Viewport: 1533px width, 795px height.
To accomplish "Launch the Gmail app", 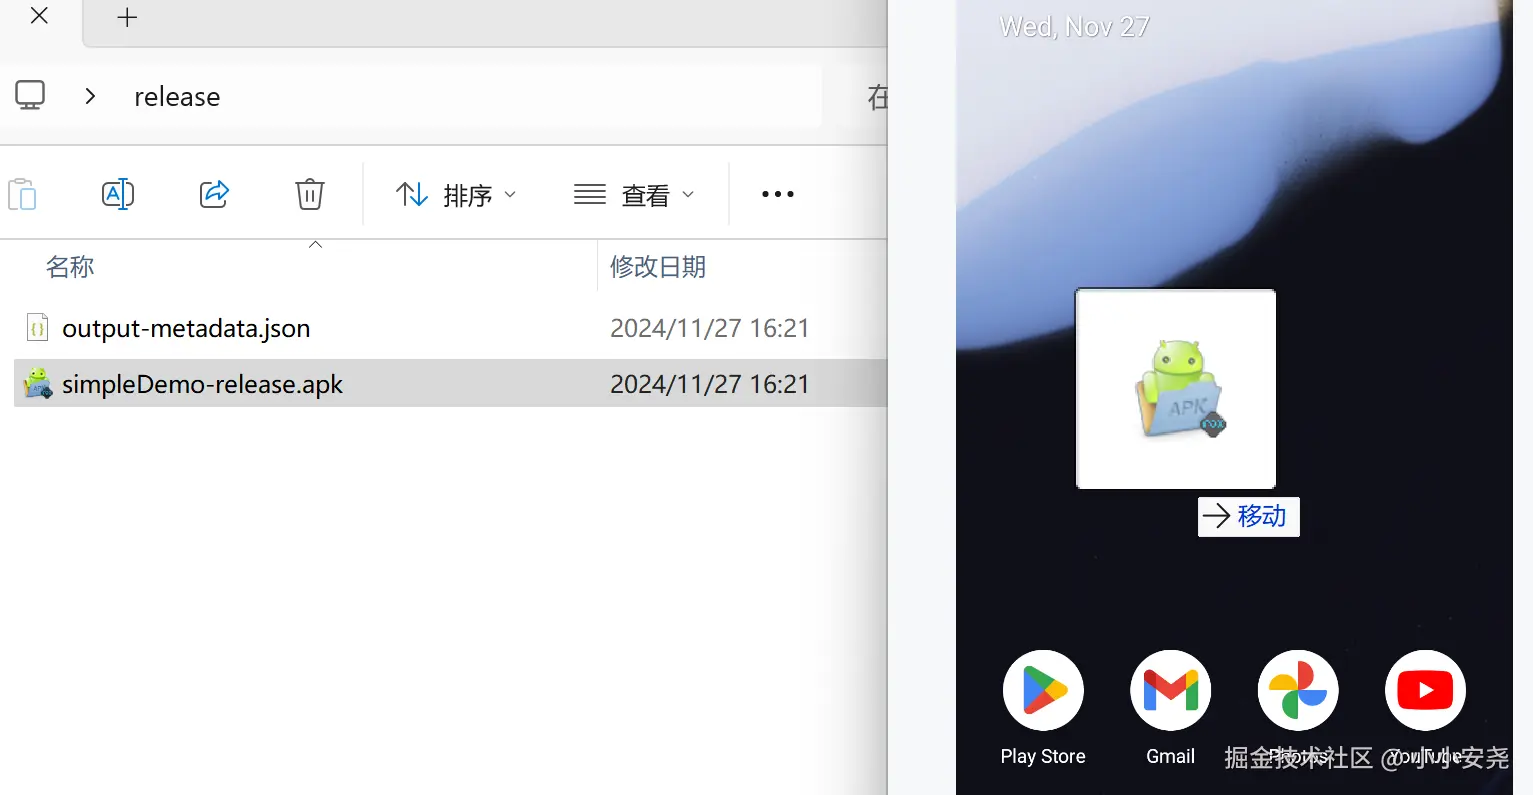I will [x=1169, y=690].
